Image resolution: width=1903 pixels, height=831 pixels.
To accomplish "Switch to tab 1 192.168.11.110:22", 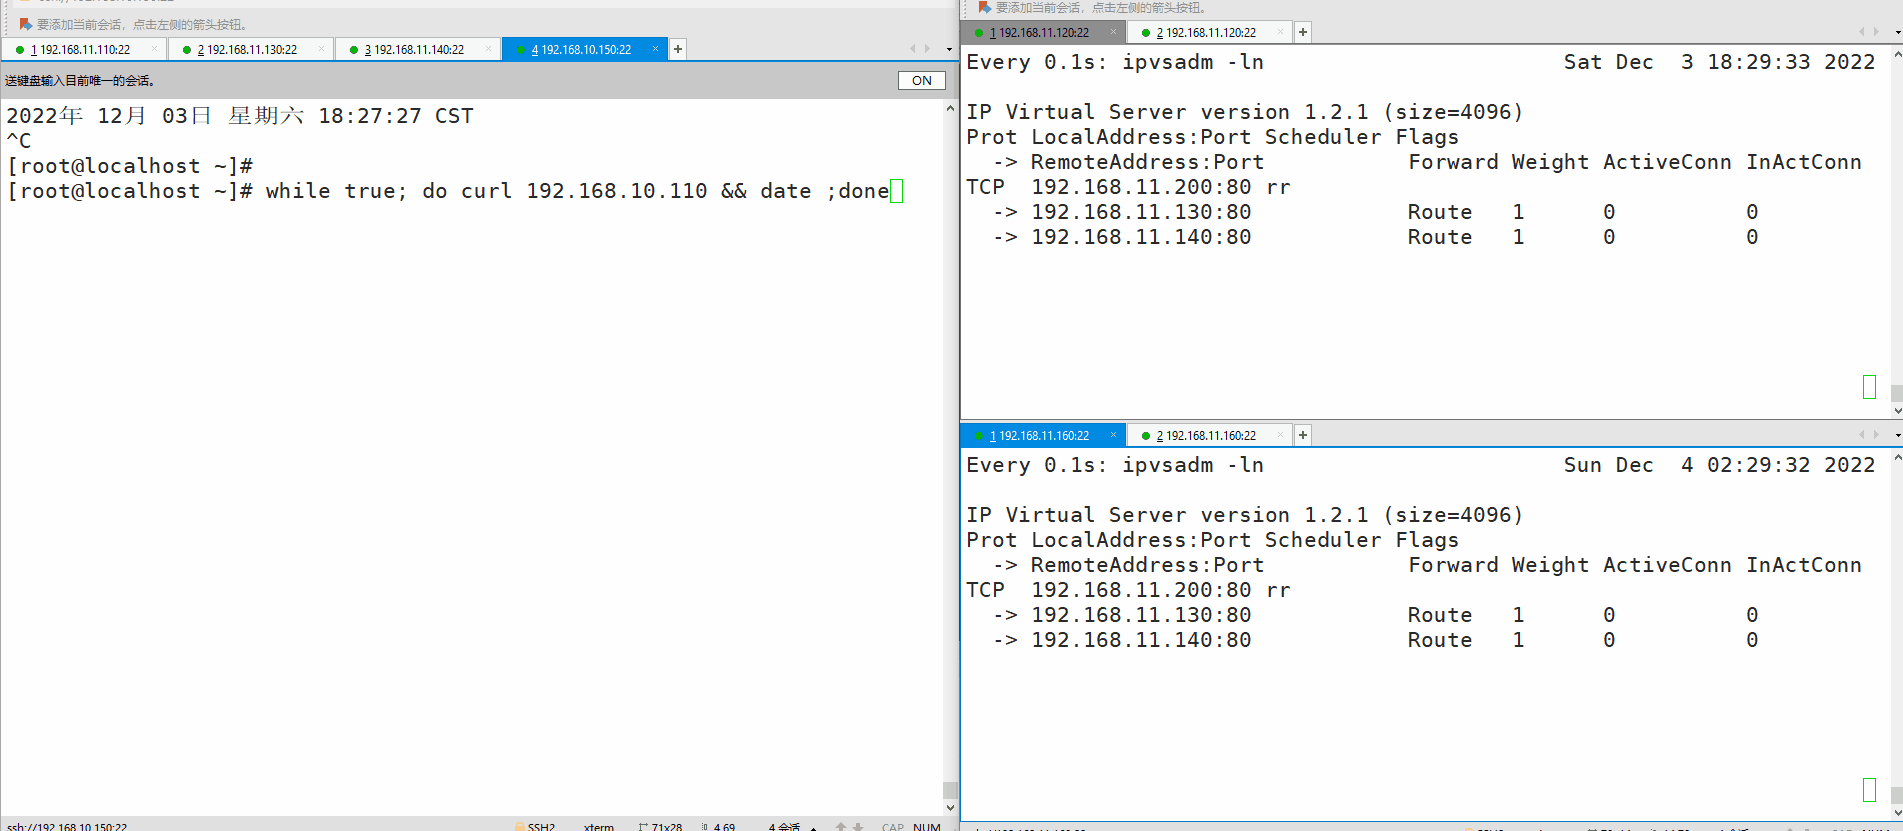I will tap(80, 49).
